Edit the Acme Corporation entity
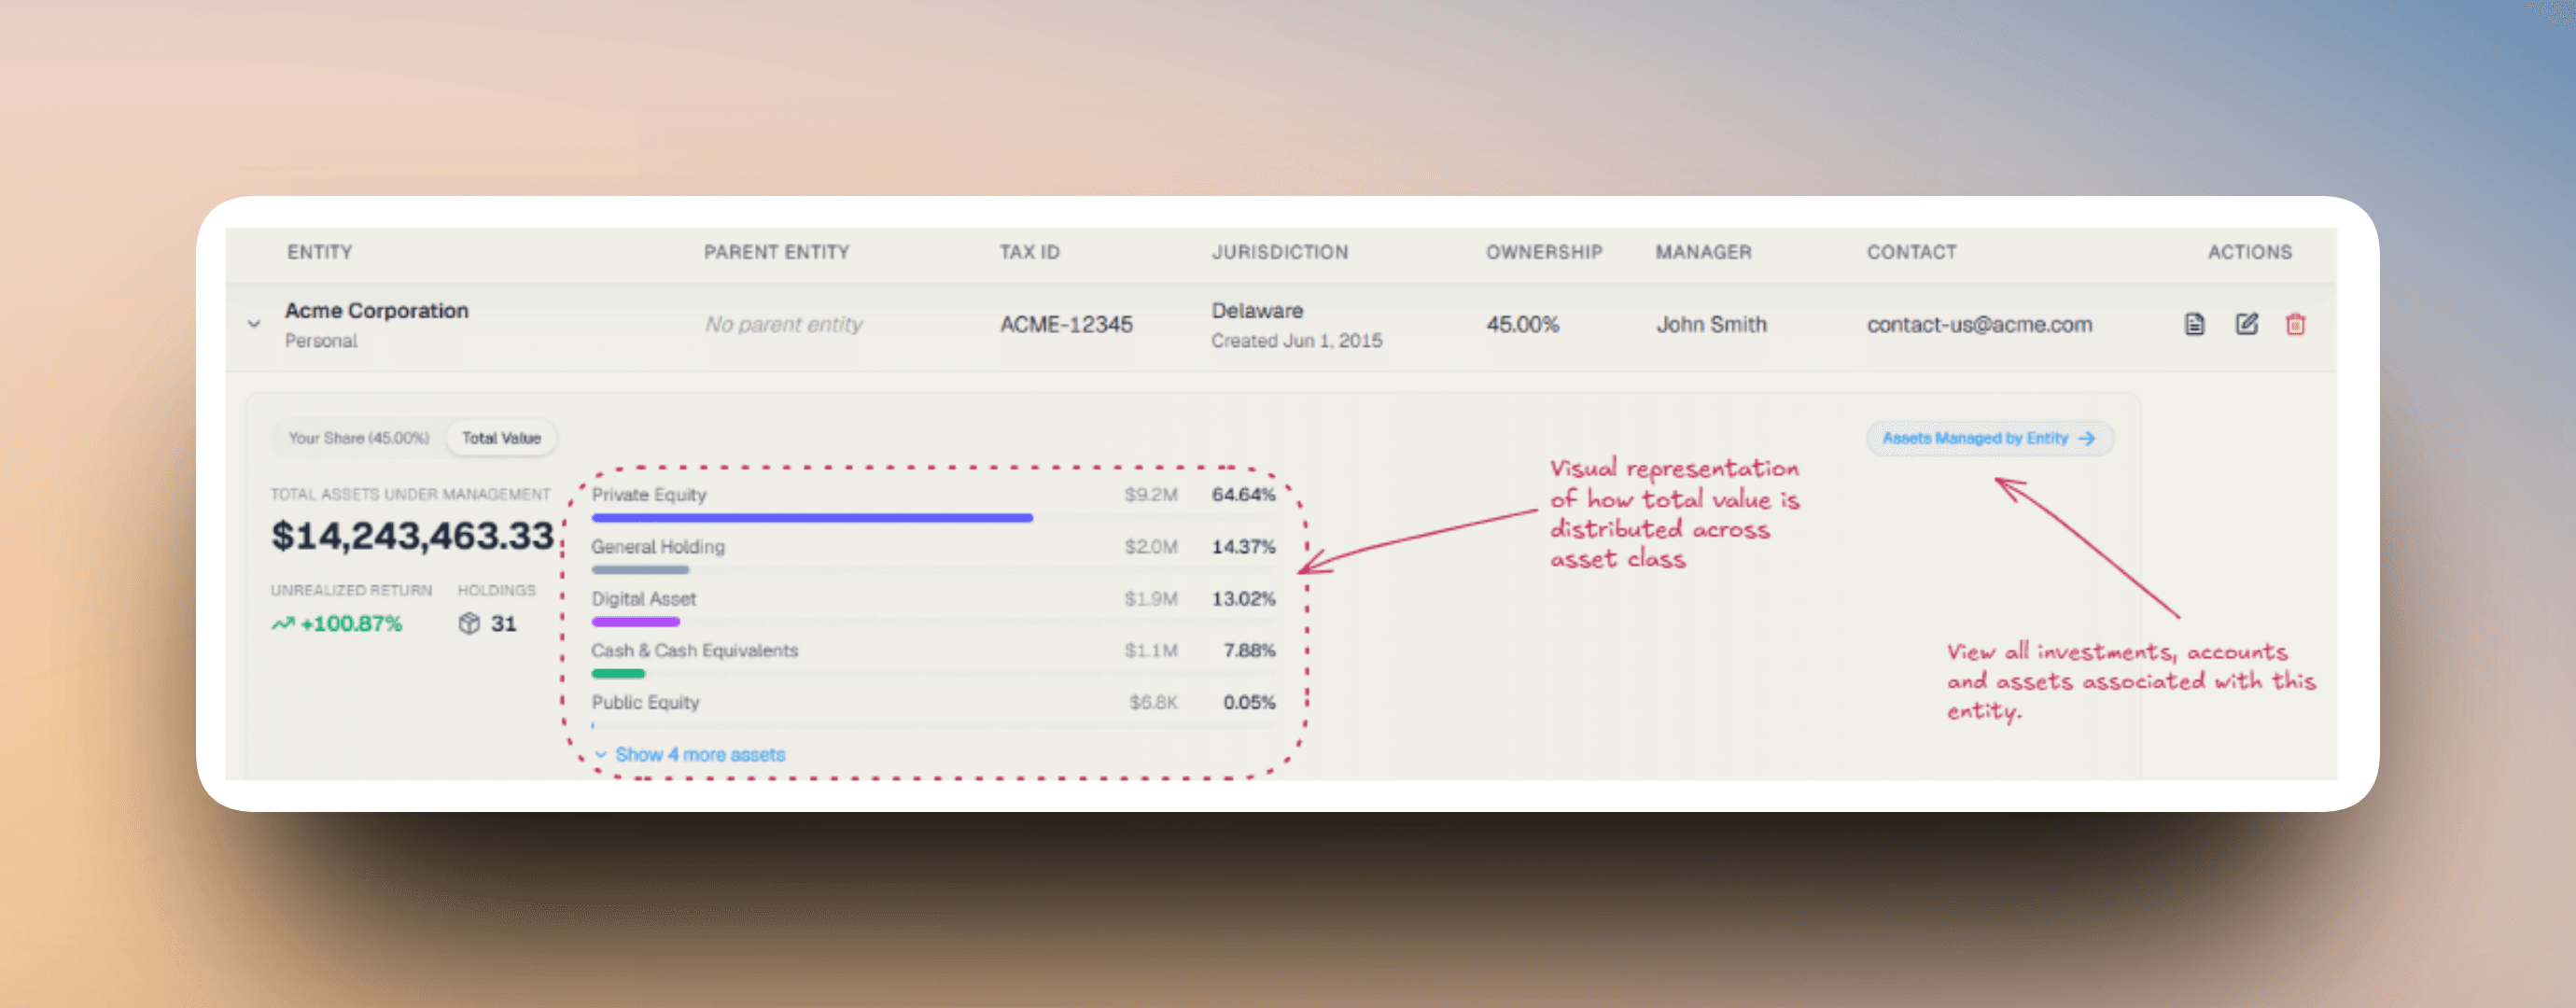This screenshot has height=1008, width=2576. (2247, 324)
